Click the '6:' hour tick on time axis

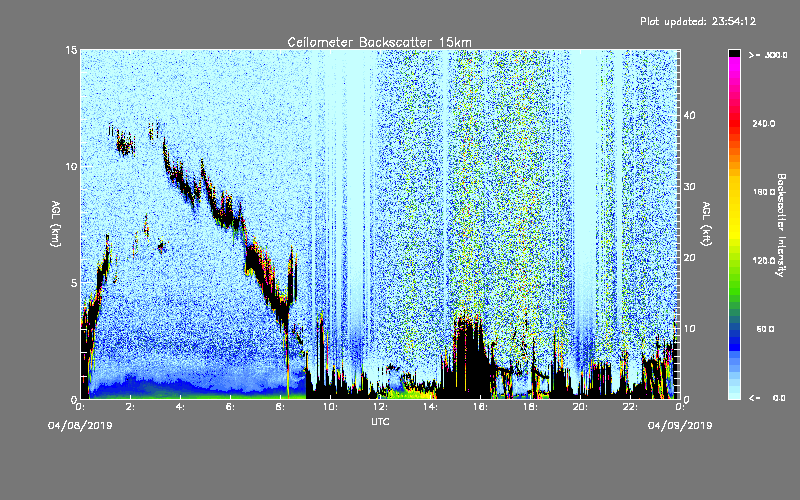(230, 407)
